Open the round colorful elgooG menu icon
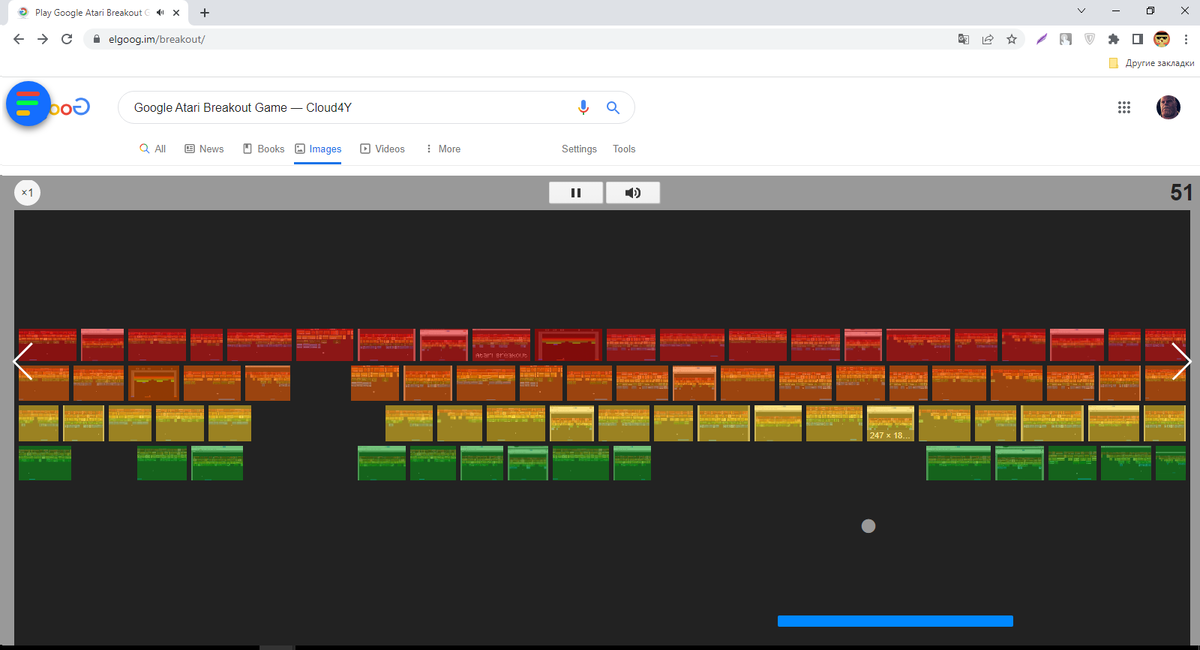 (29, 104)
